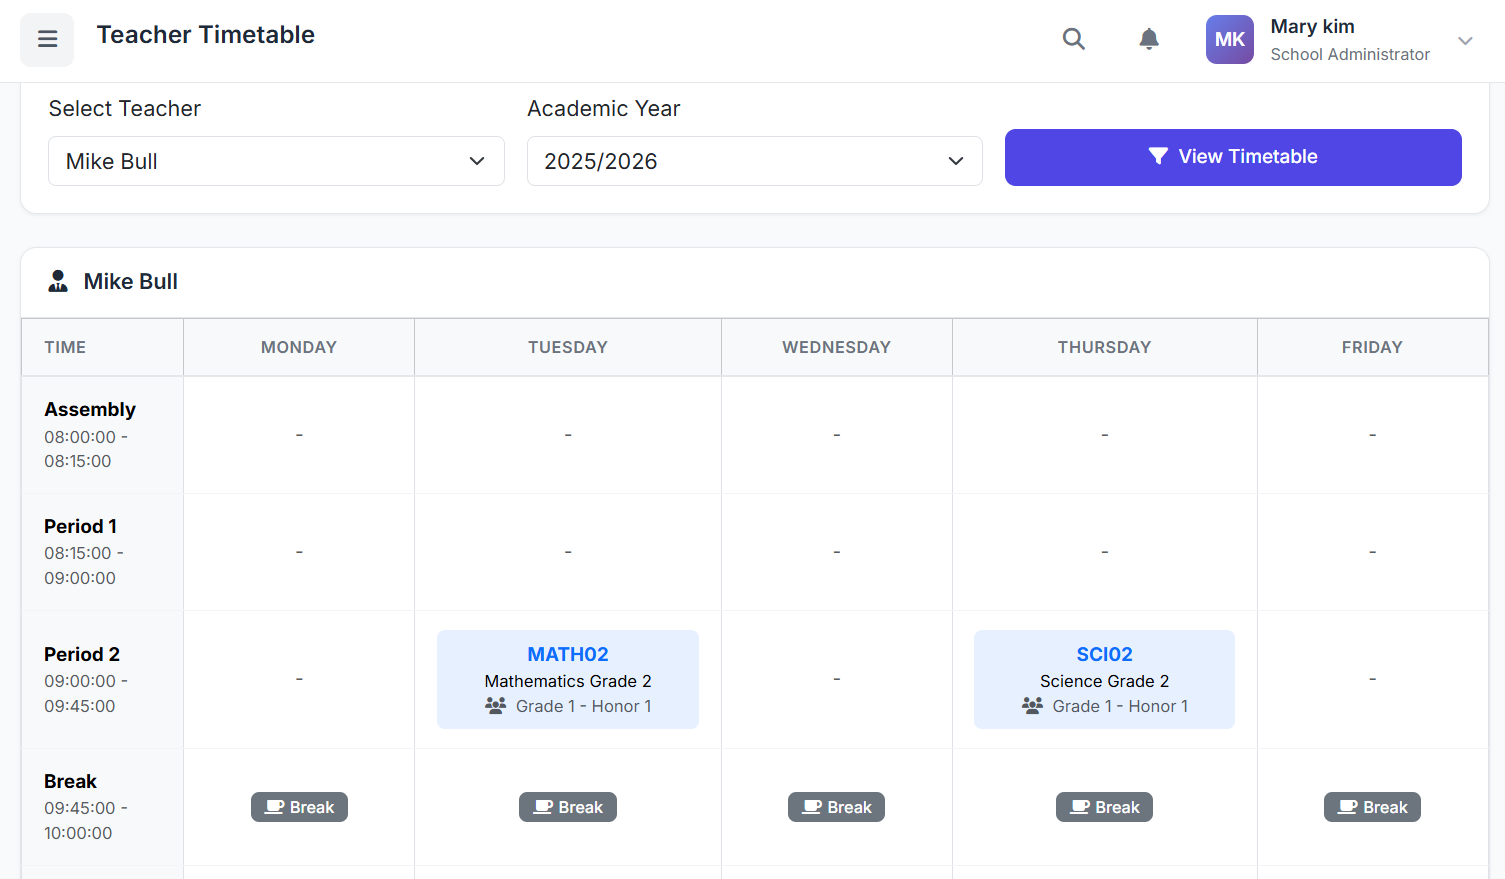Open the navigation hamburger menu

[47, 39]
